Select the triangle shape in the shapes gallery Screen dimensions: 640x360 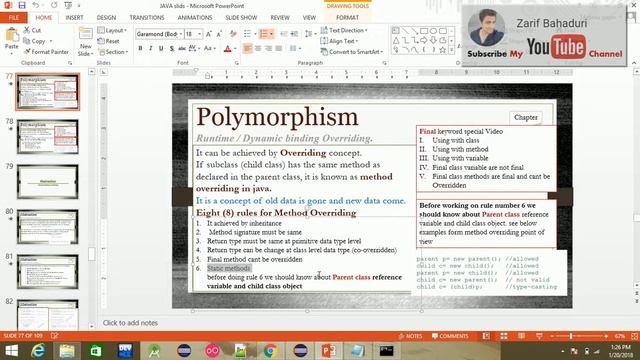(396, 40)
